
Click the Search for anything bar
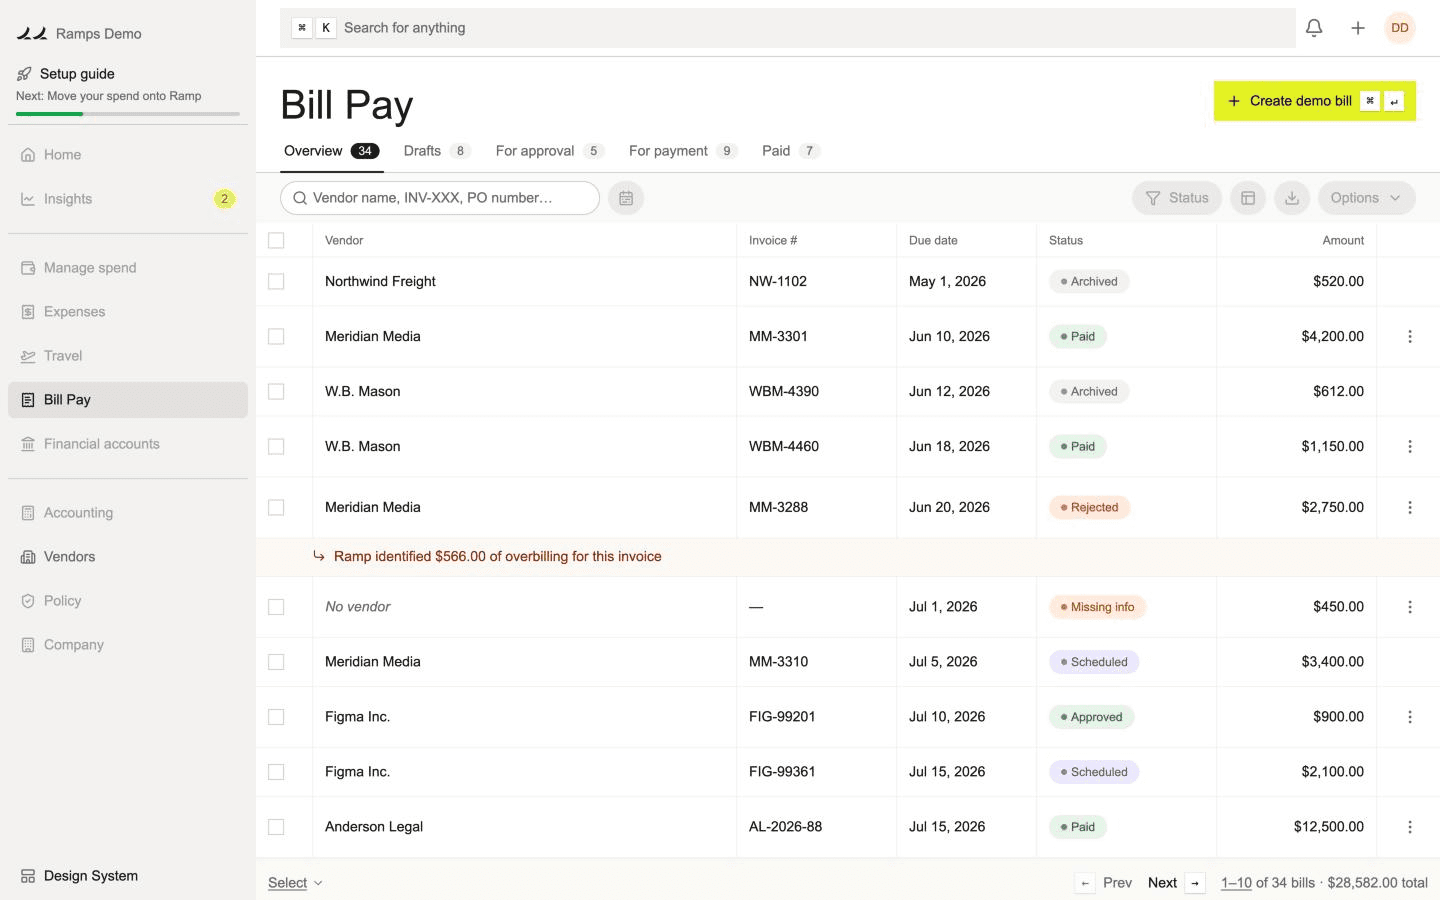(788, 28)
